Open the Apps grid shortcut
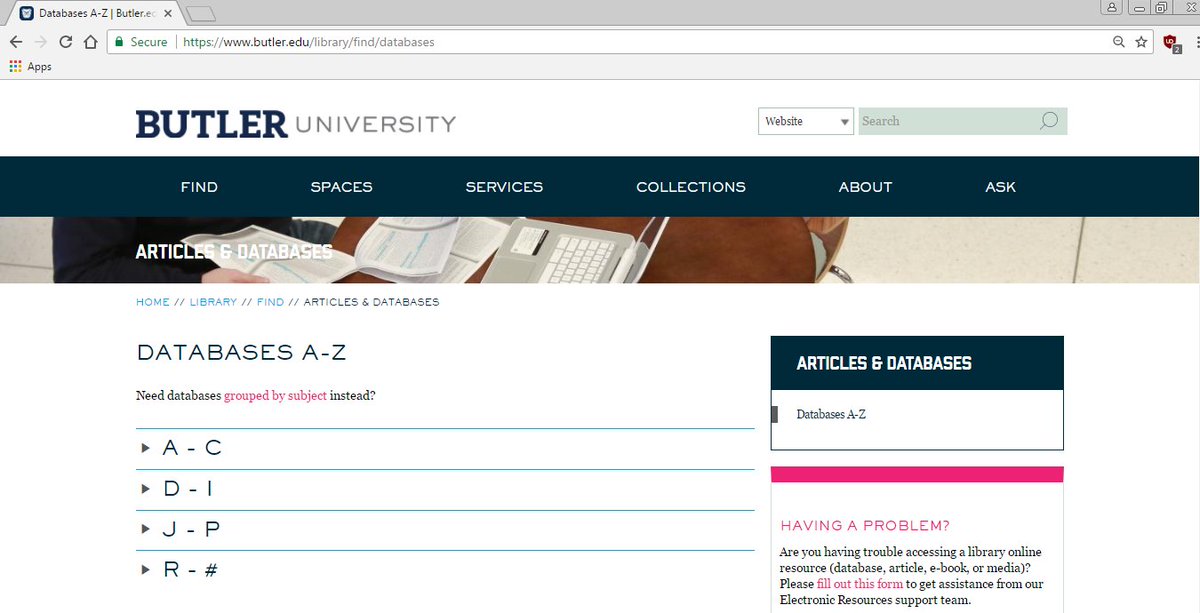The image size is (1200, 613). tap(30, 67)
